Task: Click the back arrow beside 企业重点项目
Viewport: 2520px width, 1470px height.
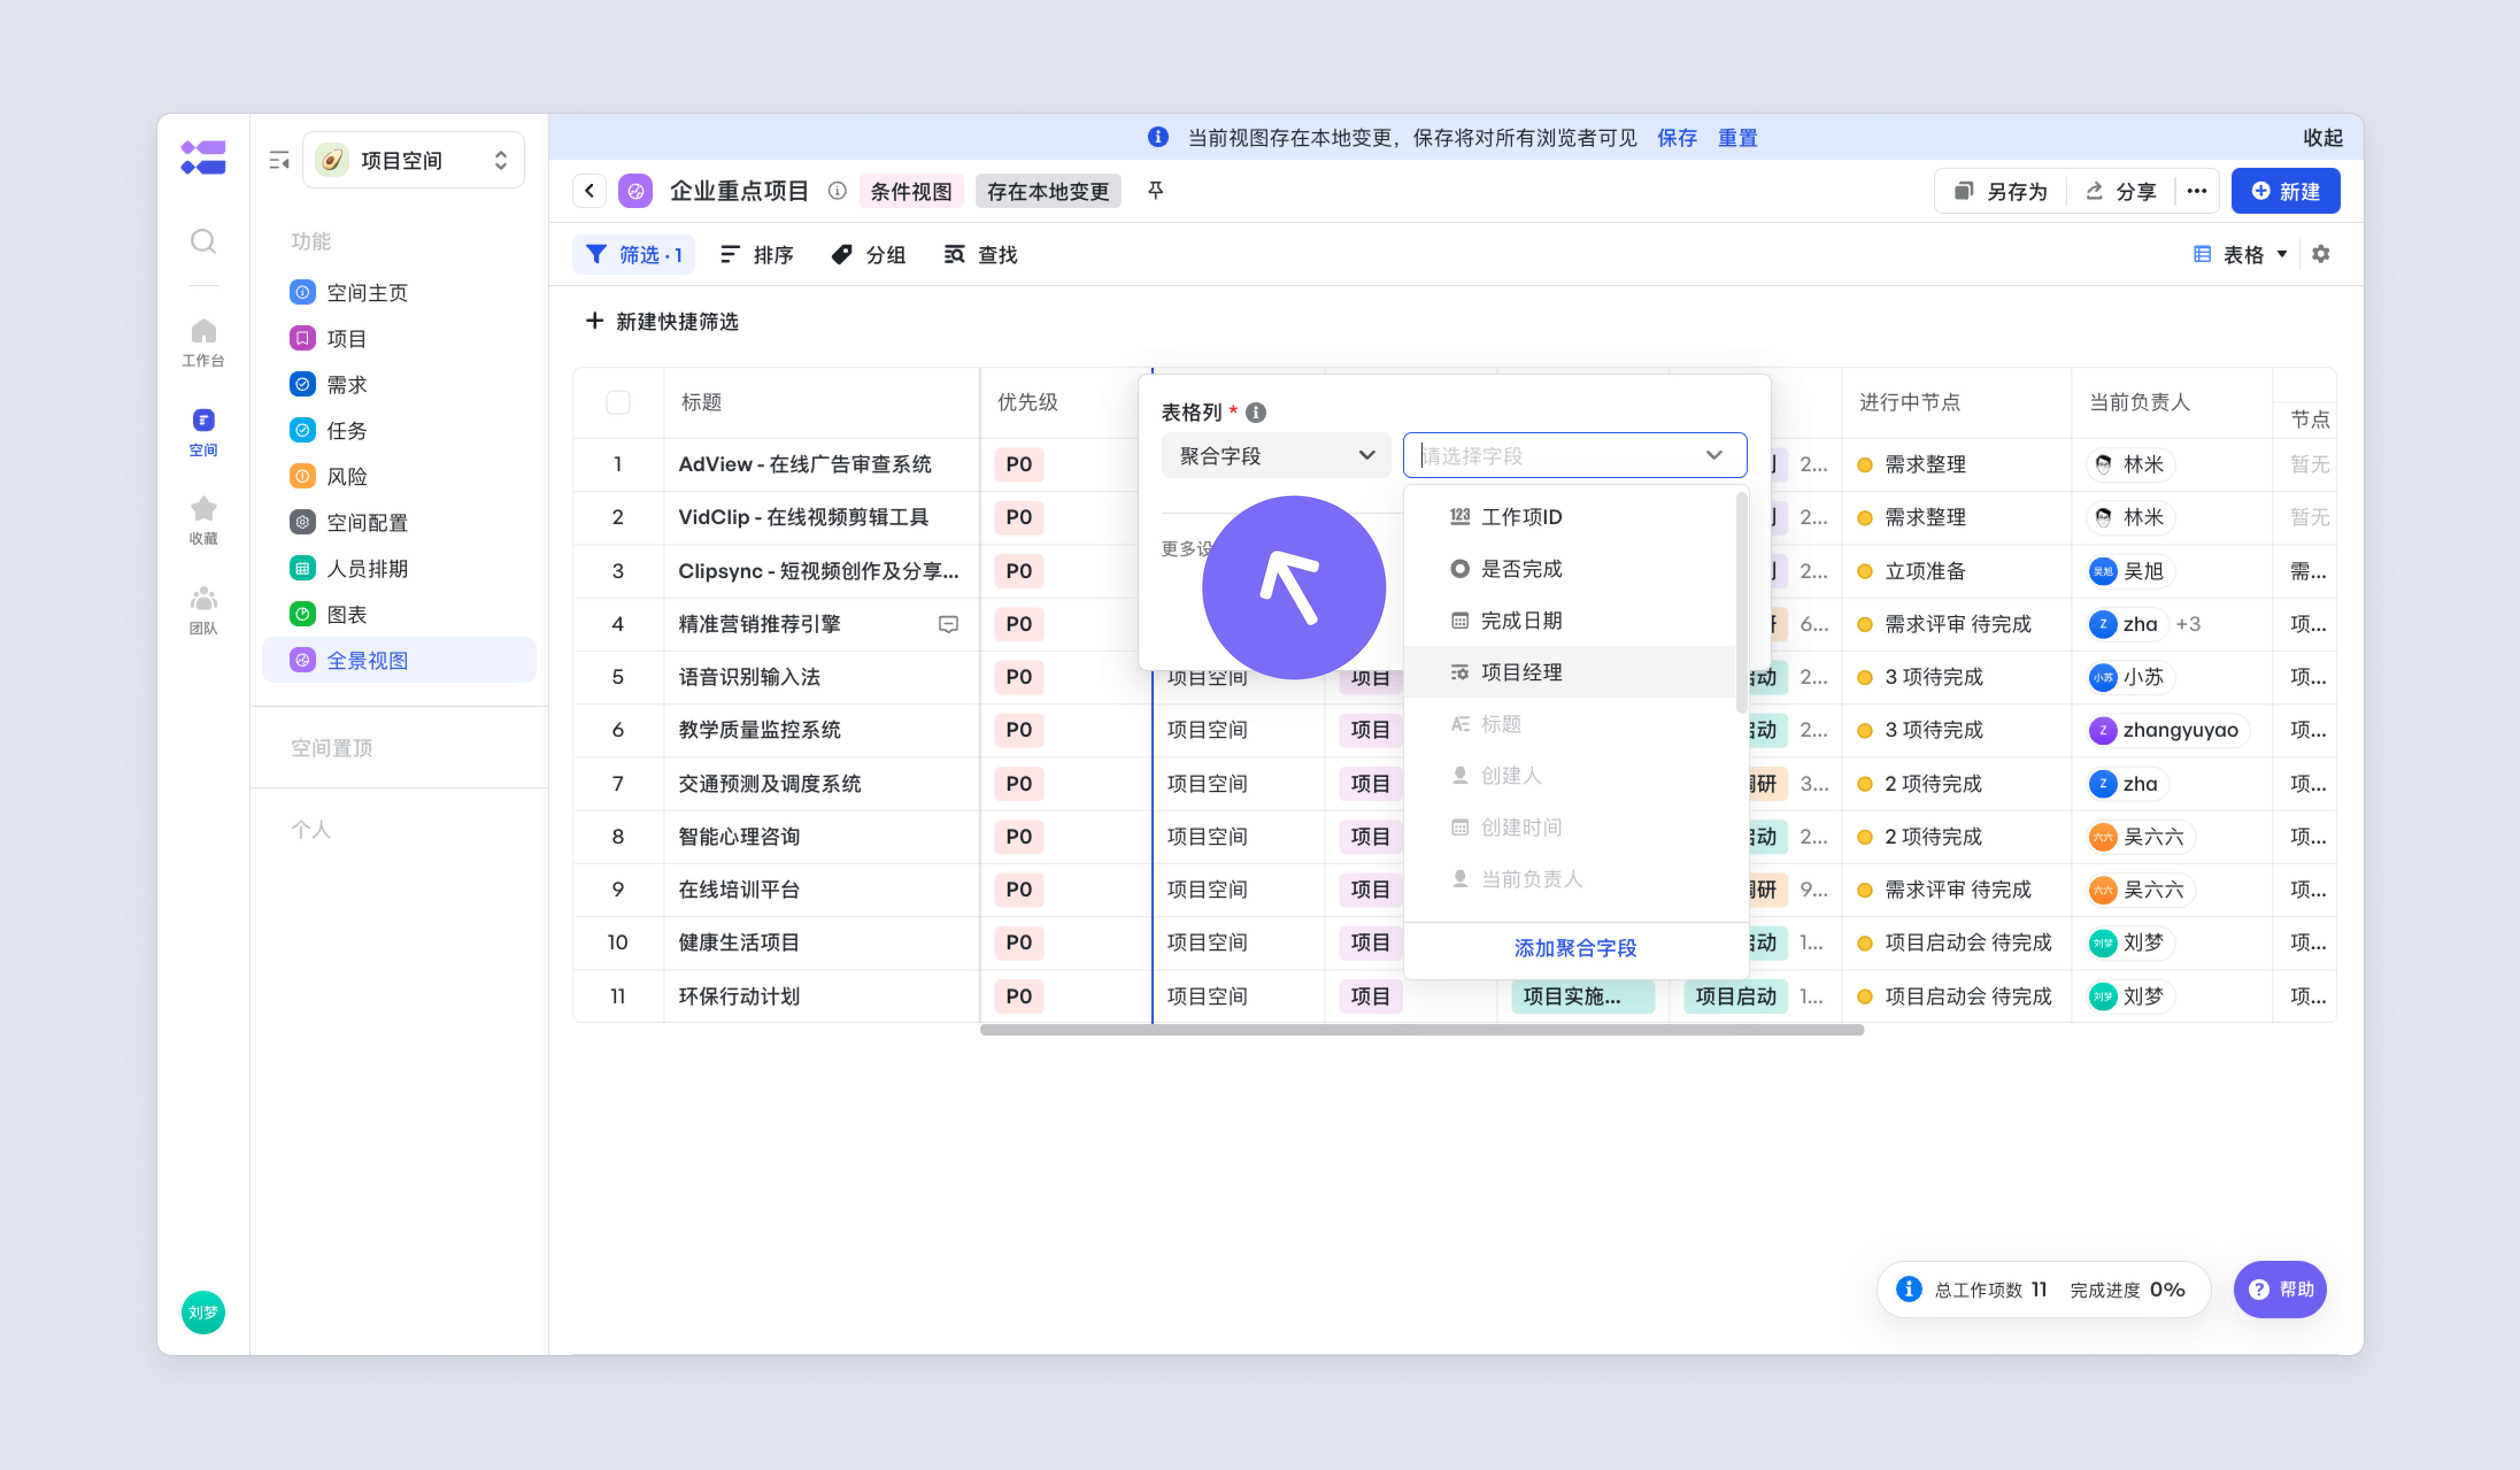Action: (x=590, y=191)
